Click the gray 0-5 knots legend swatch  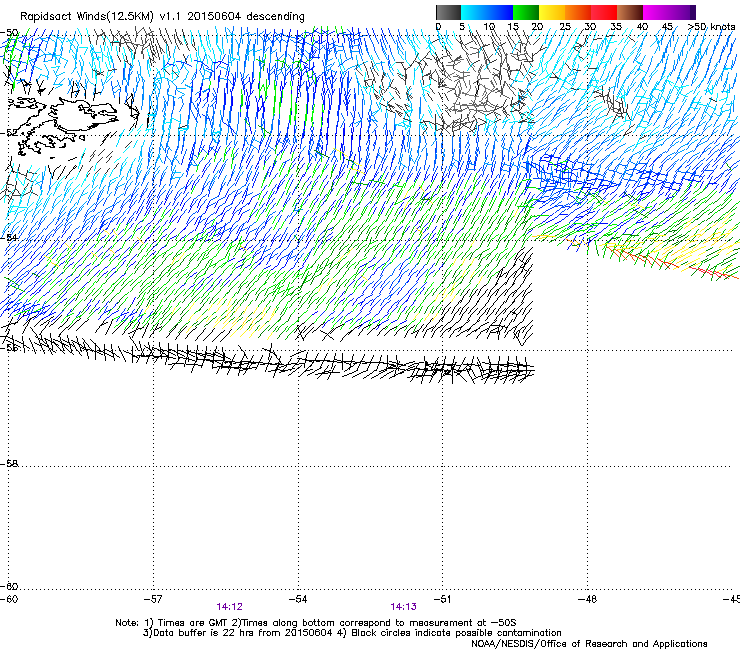tap(448, 12)
